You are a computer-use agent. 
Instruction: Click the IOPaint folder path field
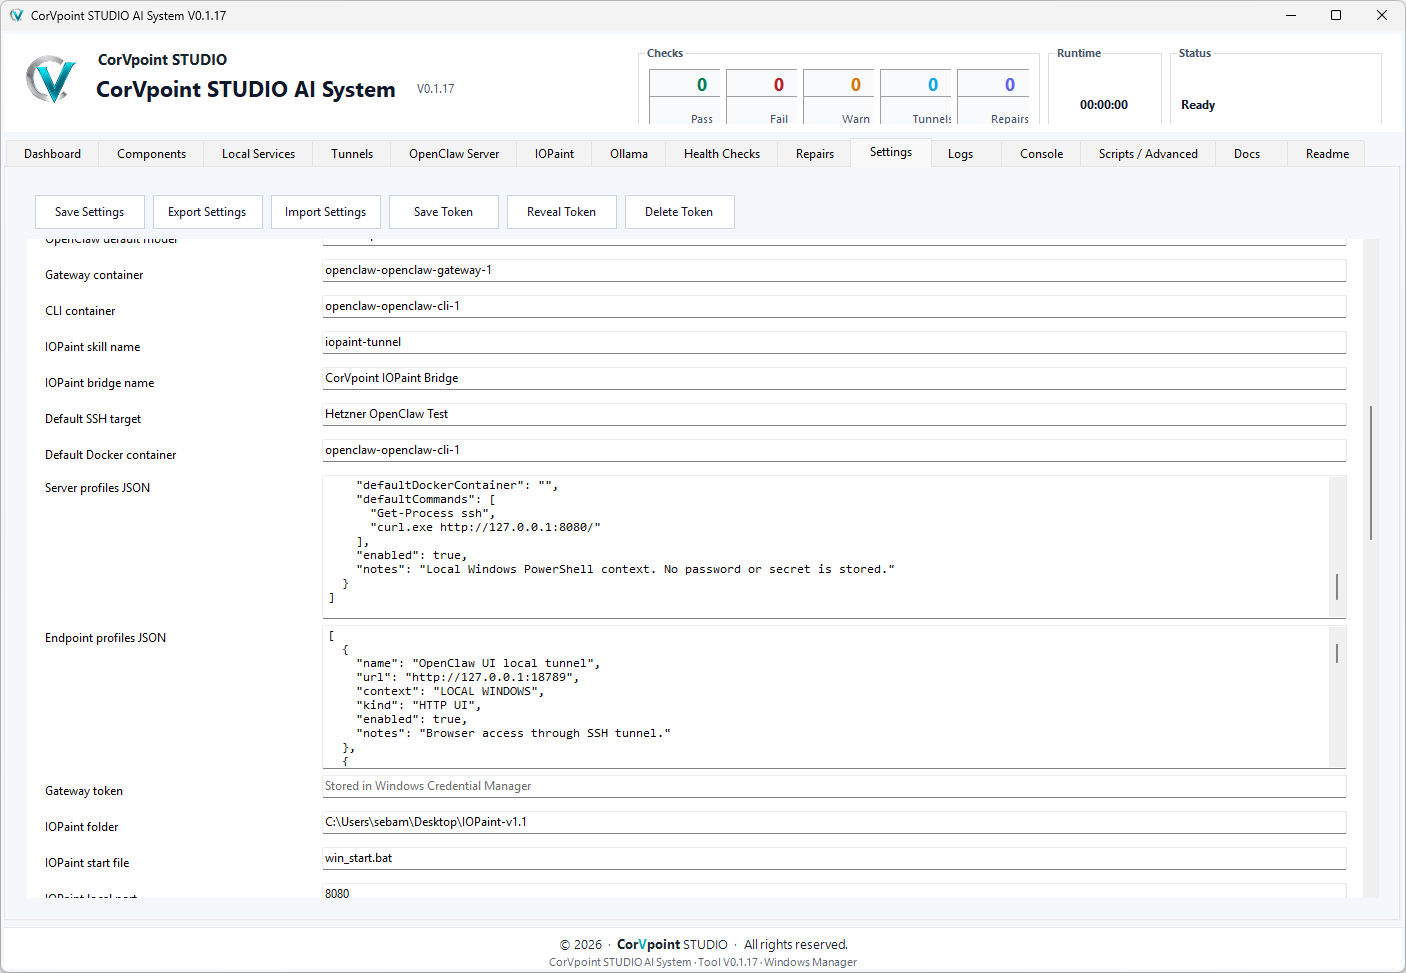pos(834,823)
